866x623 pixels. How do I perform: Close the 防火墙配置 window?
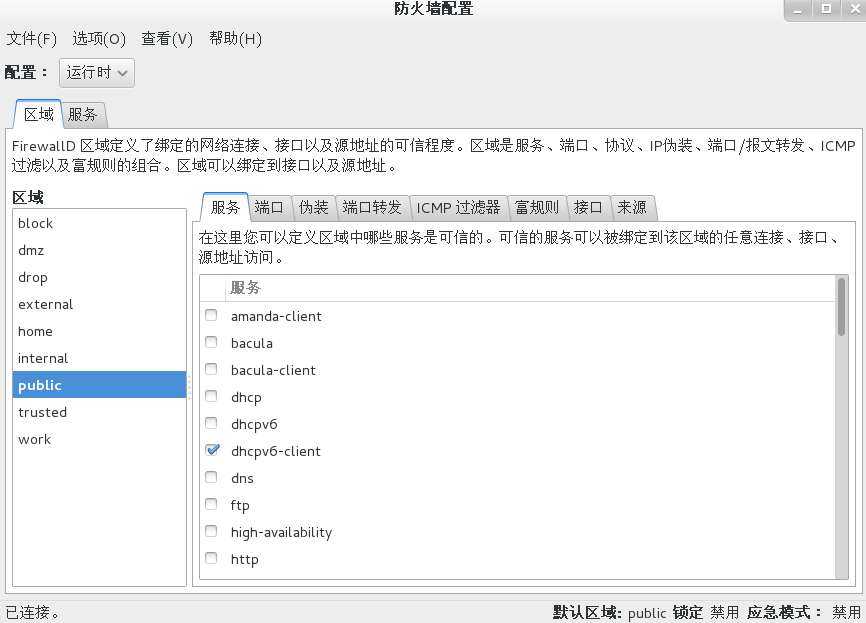[x=854, y=10]
